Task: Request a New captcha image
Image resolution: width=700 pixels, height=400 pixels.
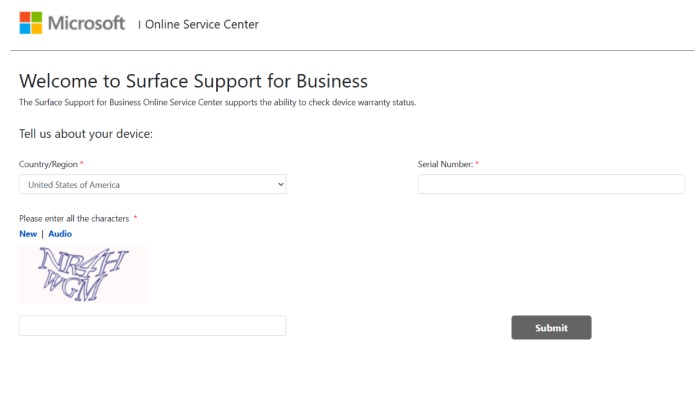Action: pos(28,234)
